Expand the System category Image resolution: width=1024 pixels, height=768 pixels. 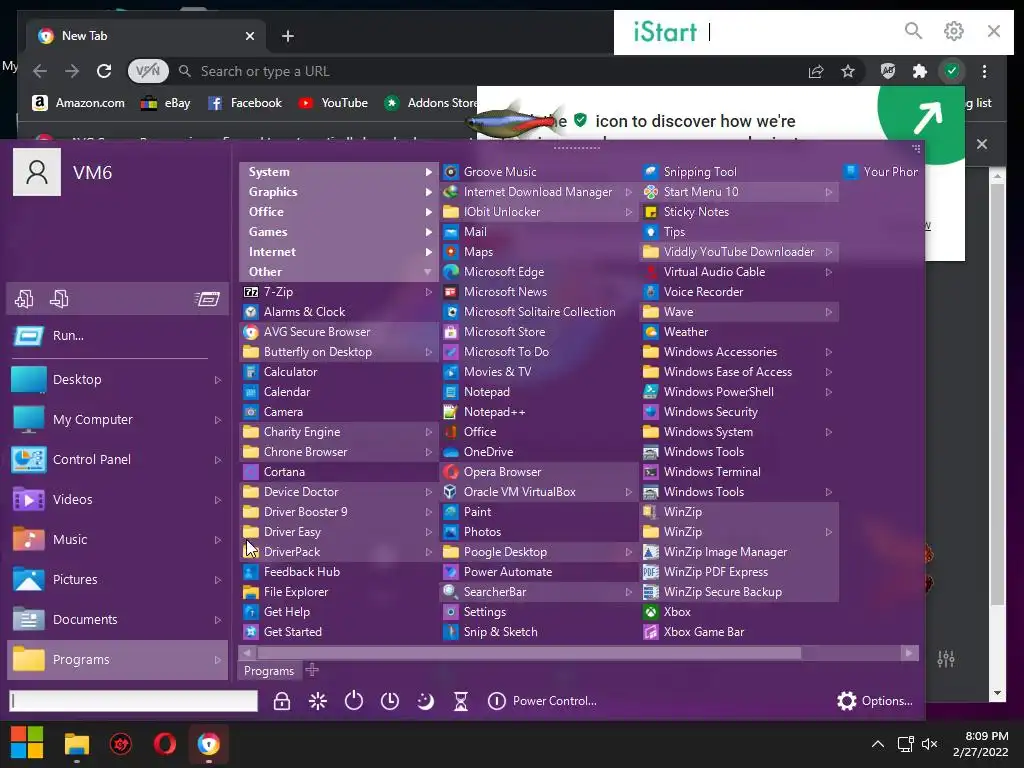pos(339,172)
